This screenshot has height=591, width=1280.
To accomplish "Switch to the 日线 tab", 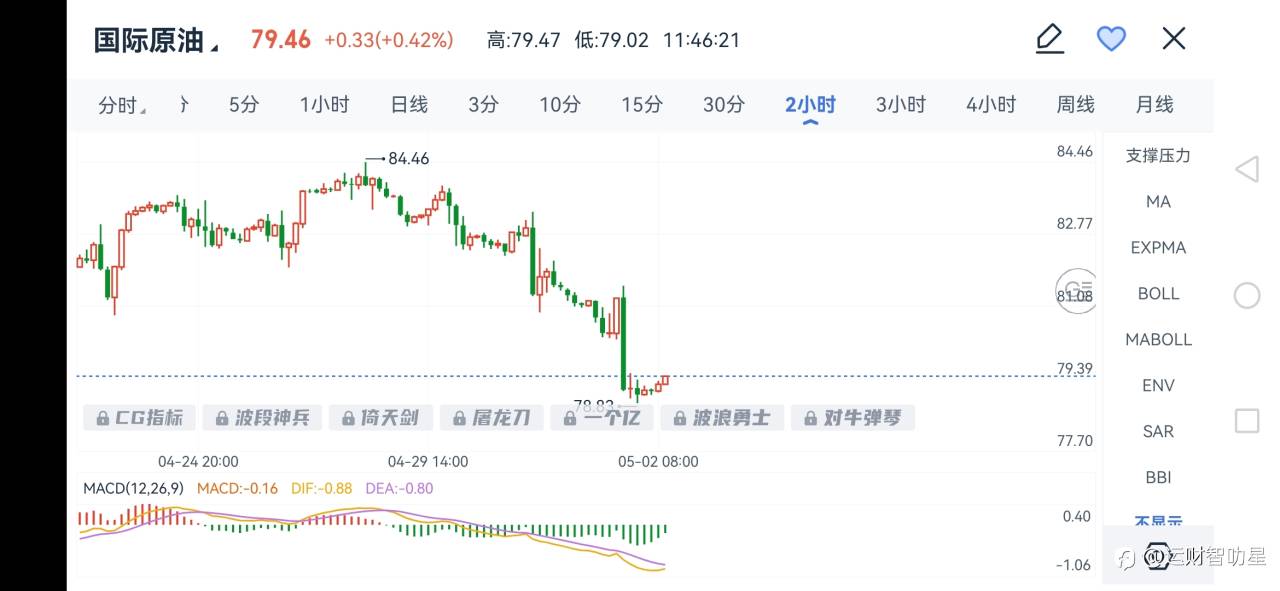I will [409, 104].
